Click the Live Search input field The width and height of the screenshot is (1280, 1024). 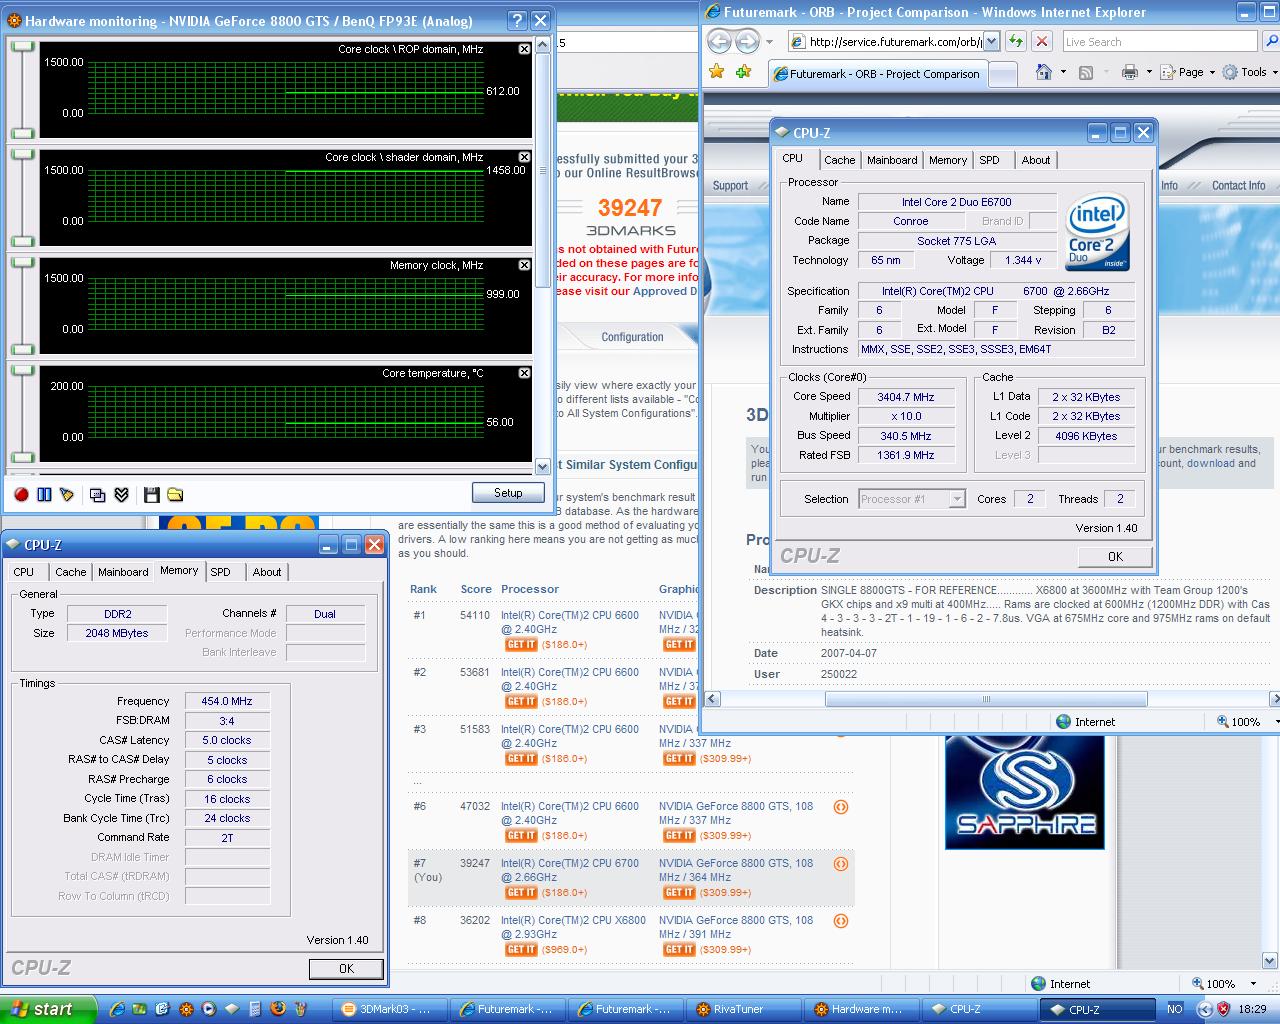point(1160,42)
